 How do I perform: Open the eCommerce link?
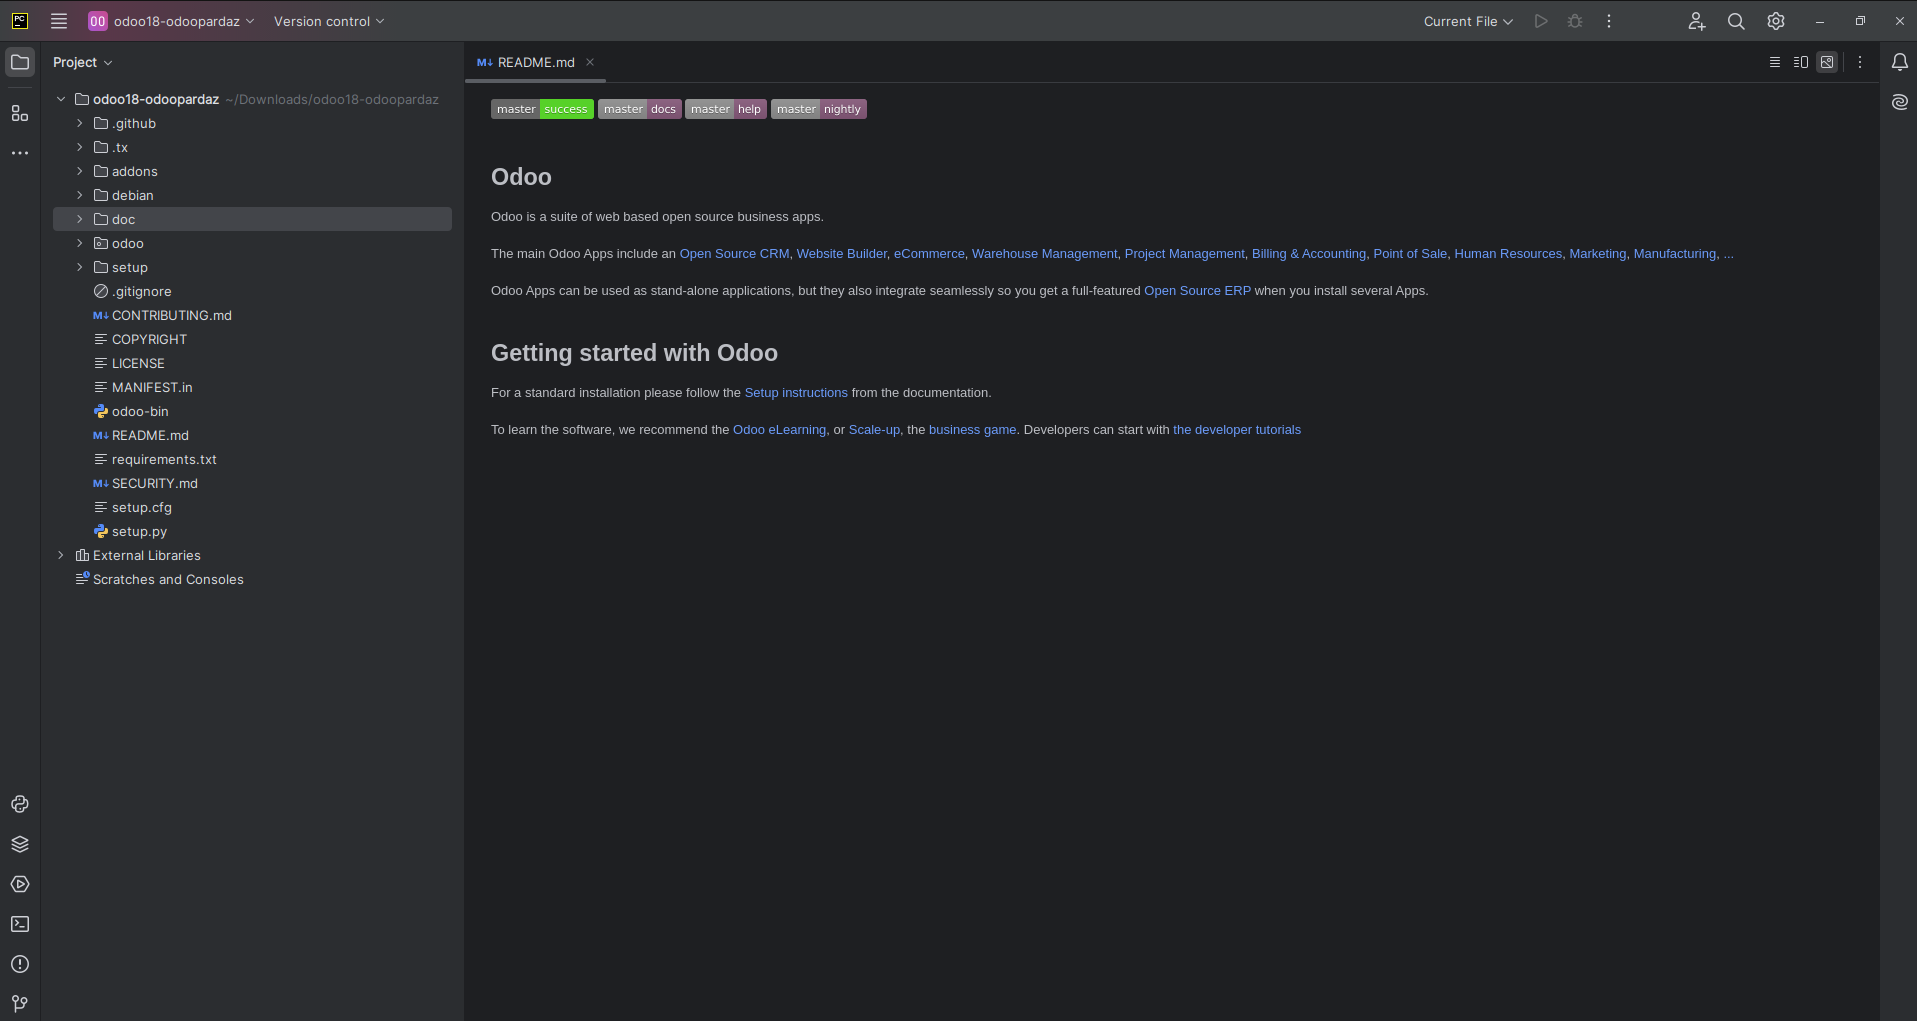pos(929,254)
